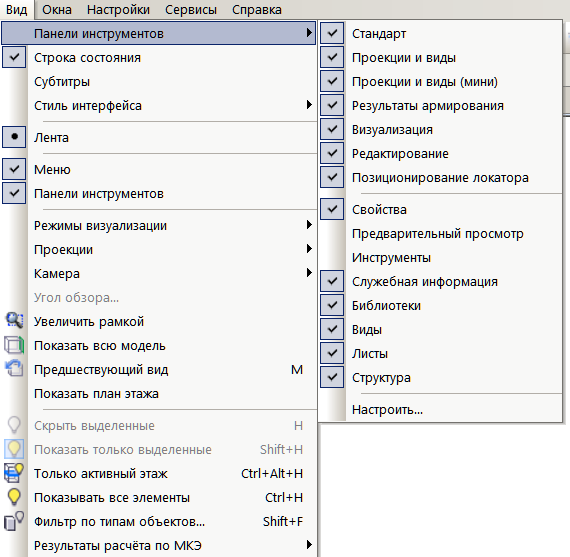Viewport: 570px width, 557px height.
Task: Click the highlighted bulb icon for Показать только выделенные
Action: (x=14, y=449)
